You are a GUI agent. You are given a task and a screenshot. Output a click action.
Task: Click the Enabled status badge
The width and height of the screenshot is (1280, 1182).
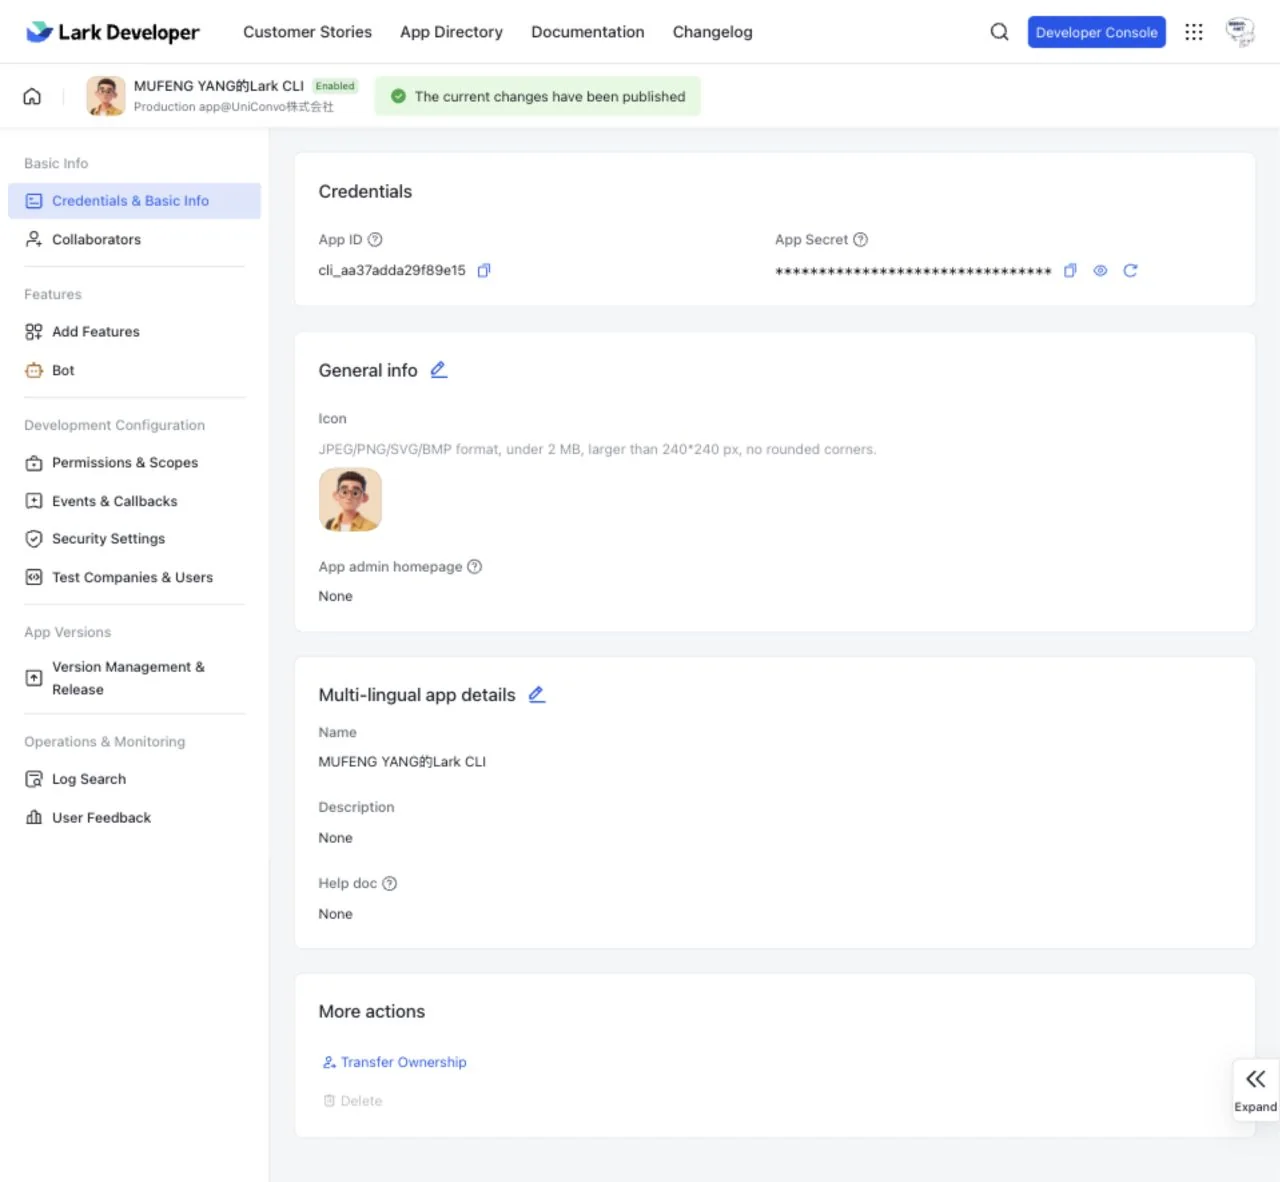click(335, 86)
